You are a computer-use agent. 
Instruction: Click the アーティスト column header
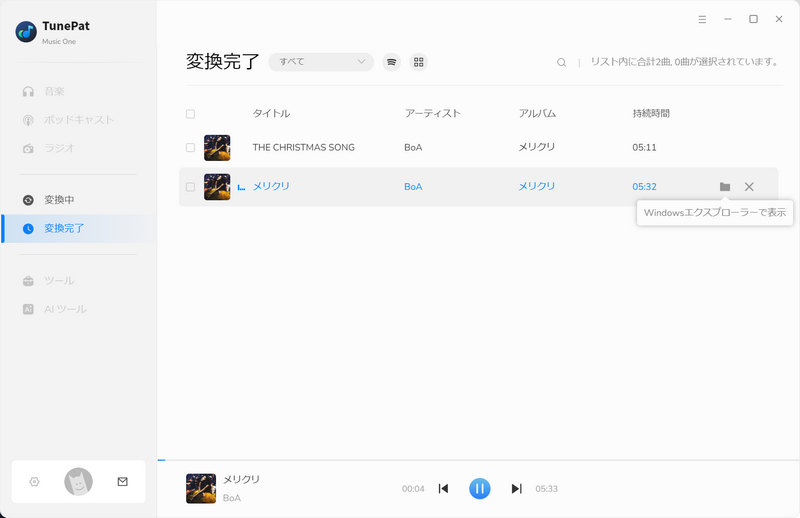433,113
